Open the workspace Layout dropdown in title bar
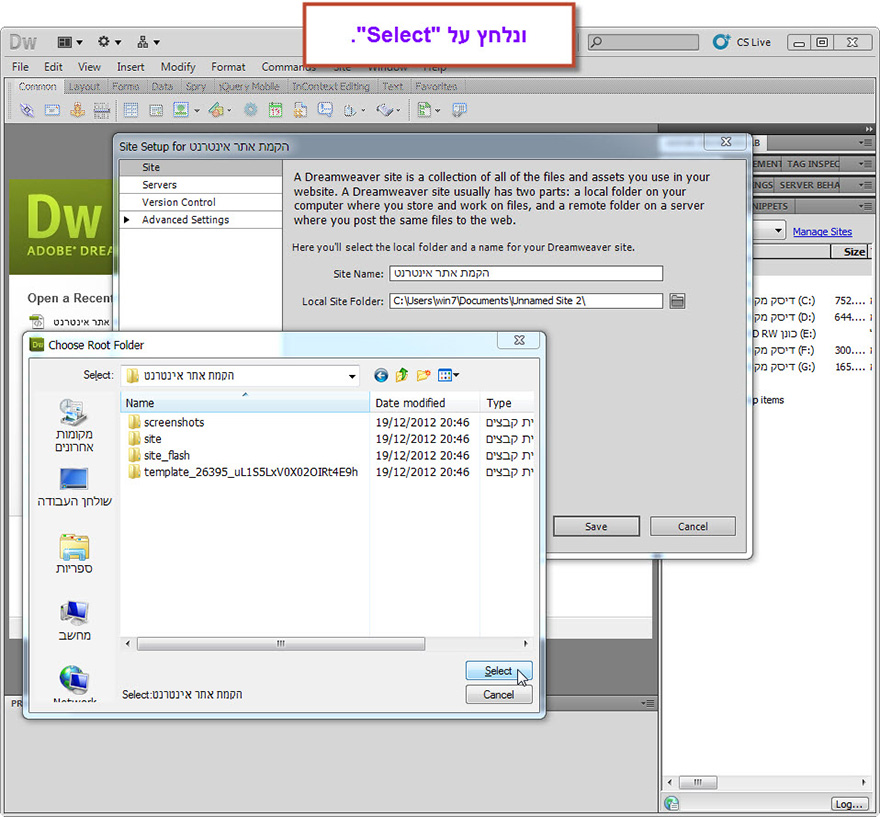This screenshot has height=817, width=880. 70,42
